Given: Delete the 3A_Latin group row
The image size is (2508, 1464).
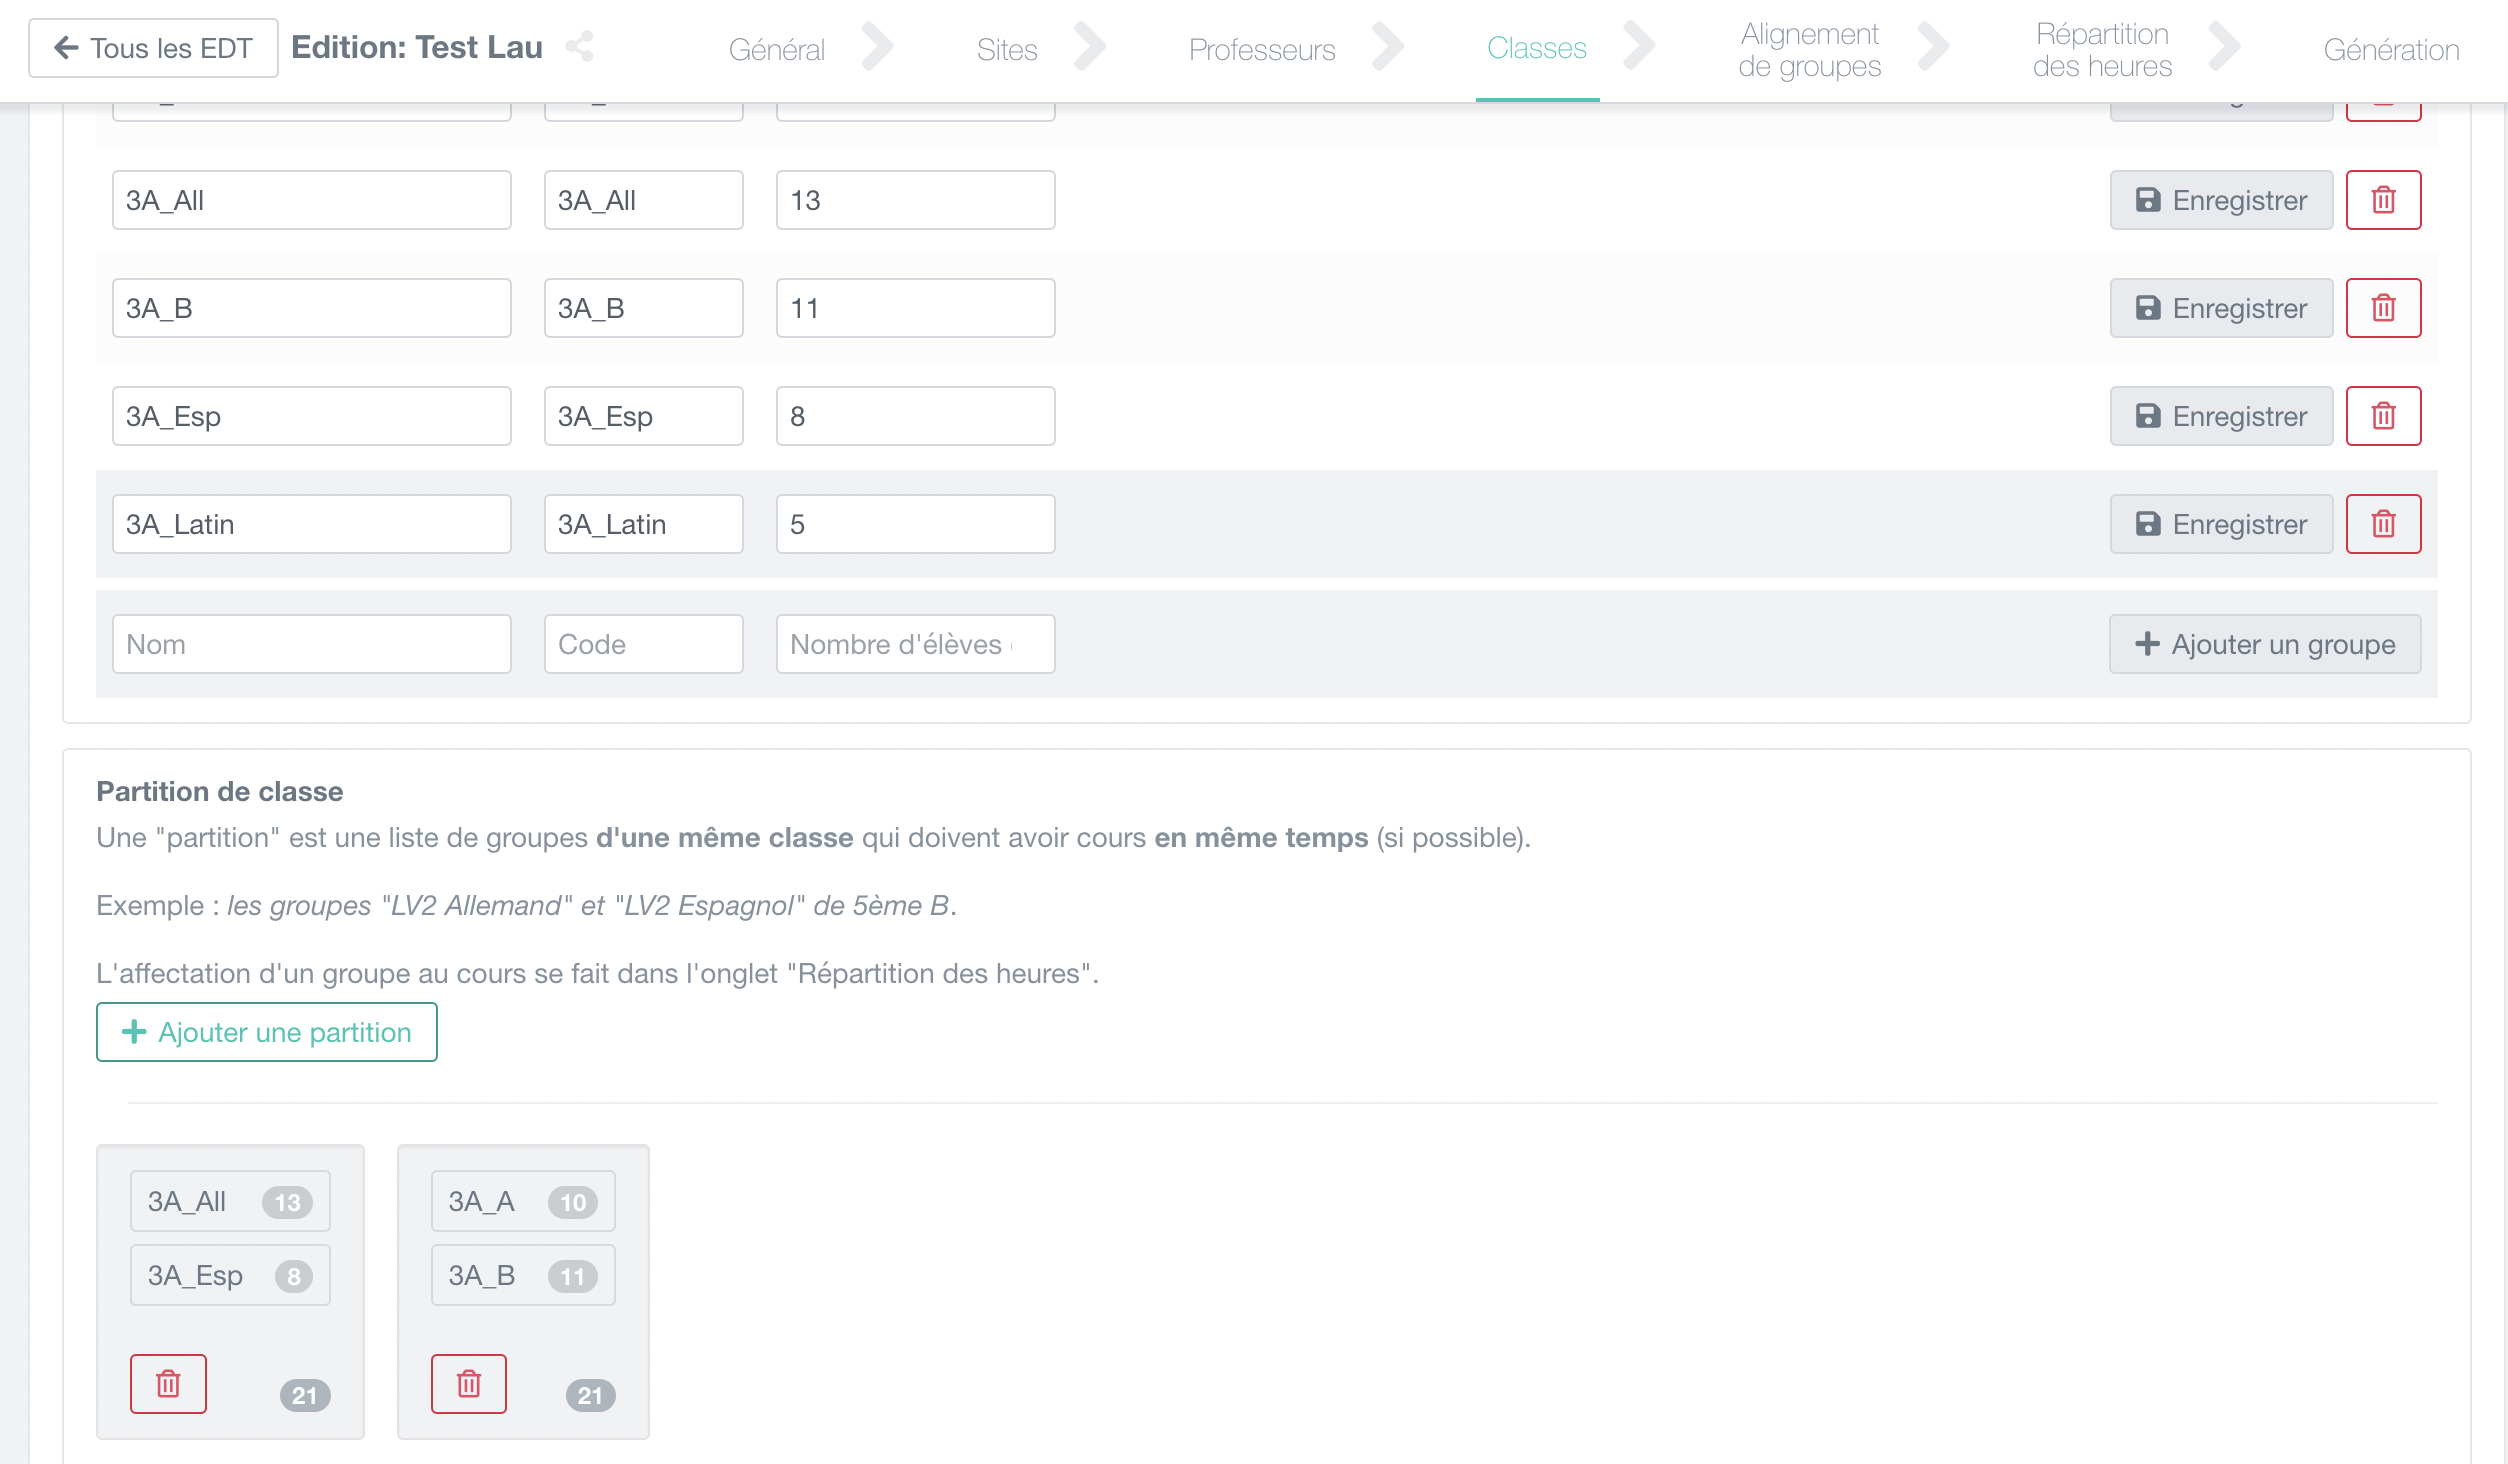Looking at the screenshot, I should click(x=2383, y=524).
